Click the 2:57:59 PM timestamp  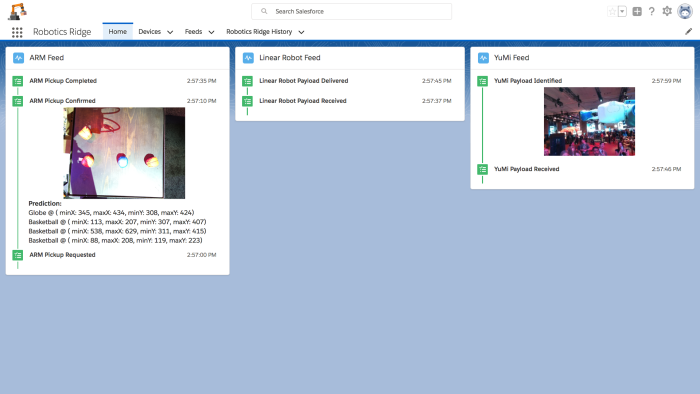[666, 81]
